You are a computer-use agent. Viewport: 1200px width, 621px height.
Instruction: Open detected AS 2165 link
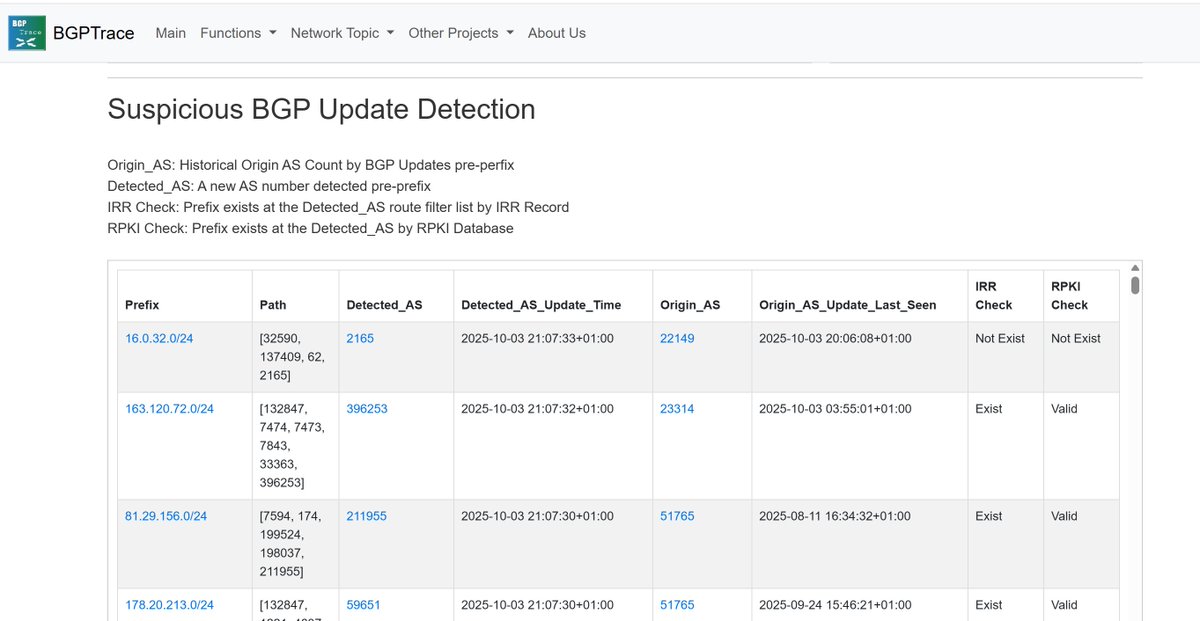(360, 339)
